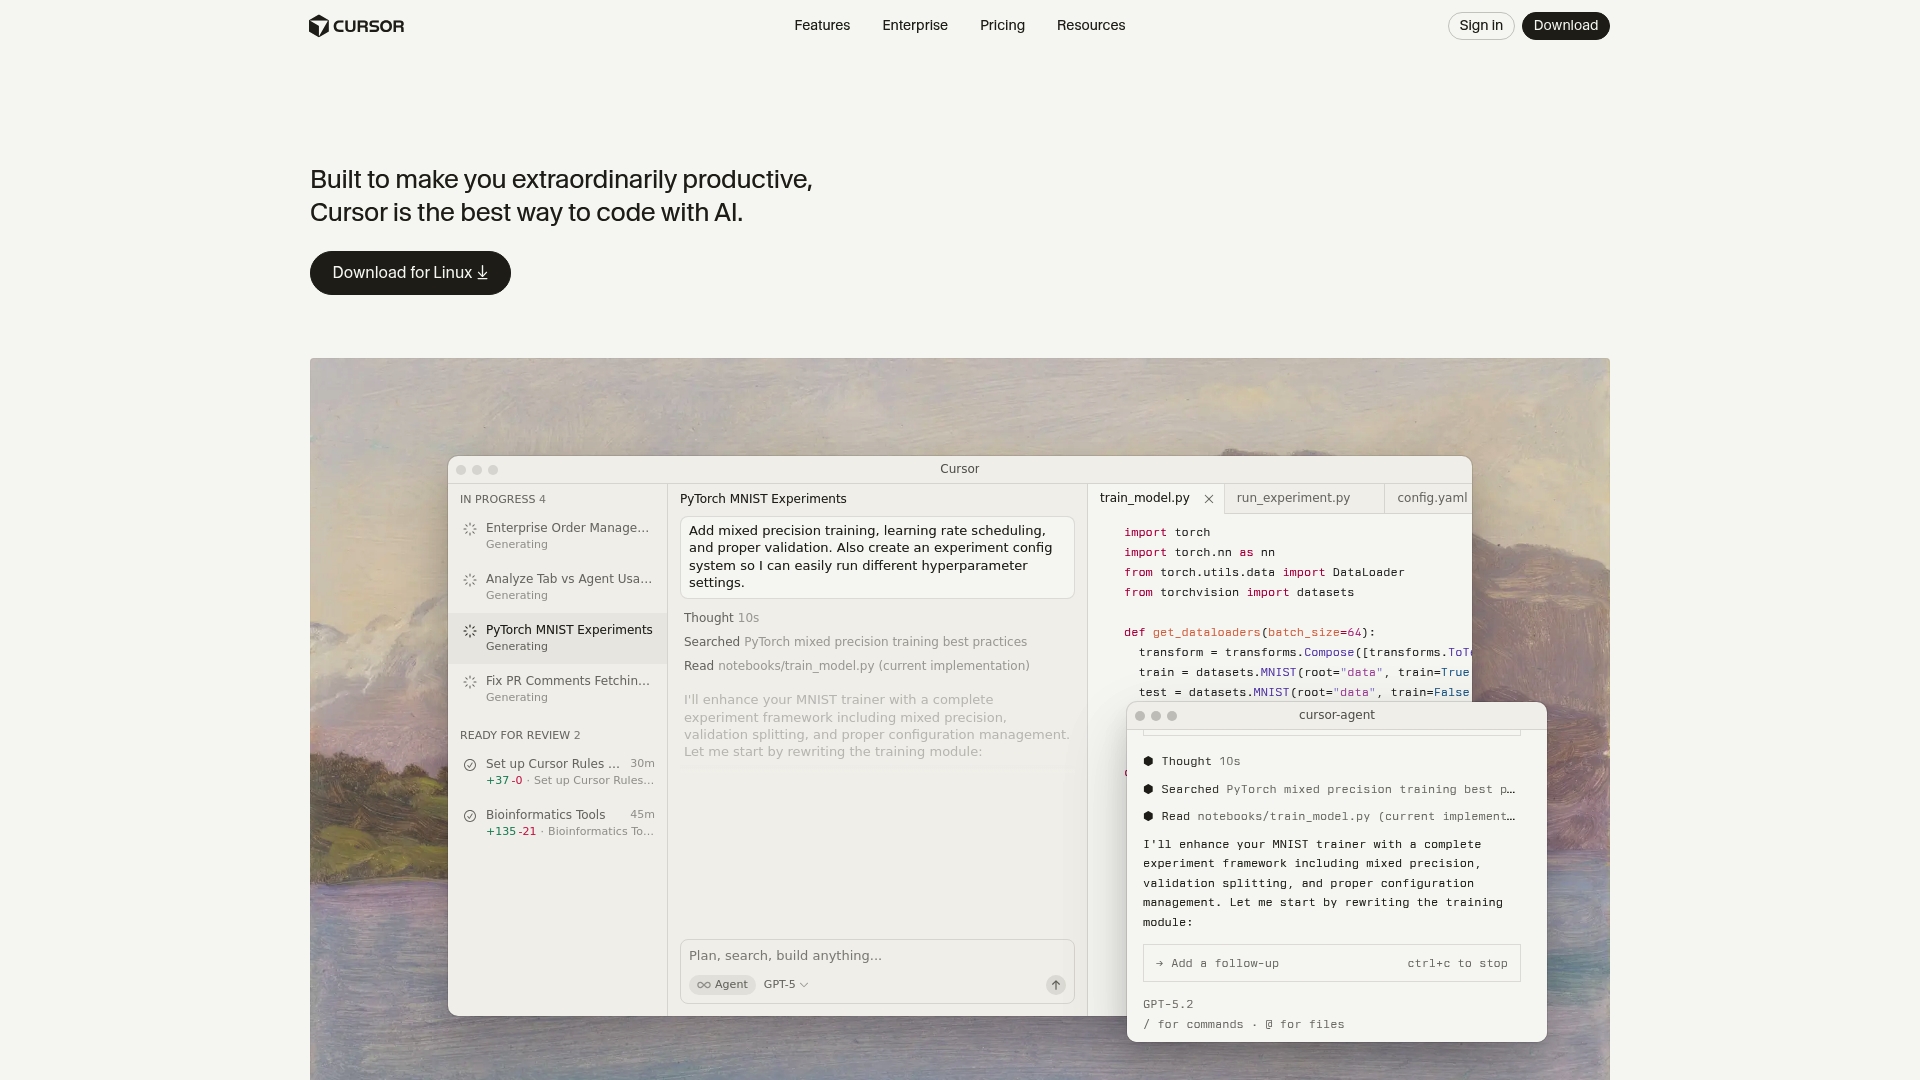The width and height of the screenshot is (1920, 1080).
Task: Click the checkmark icon beside Set up Cursor Rules
Action: (x=470, y=765)
